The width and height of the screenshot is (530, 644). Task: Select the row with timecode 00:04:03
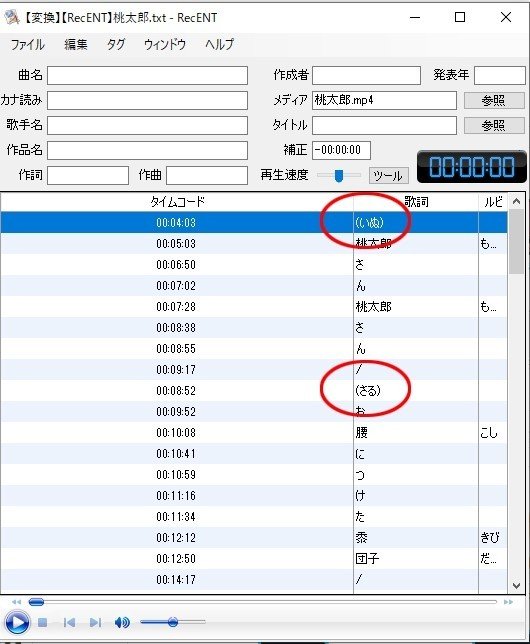254,223
